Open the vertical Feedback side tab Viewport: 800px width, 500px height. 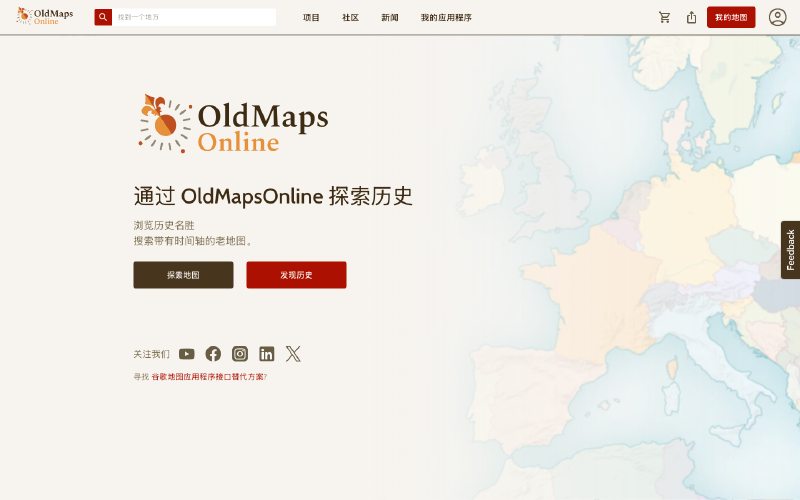coord(790,250)
